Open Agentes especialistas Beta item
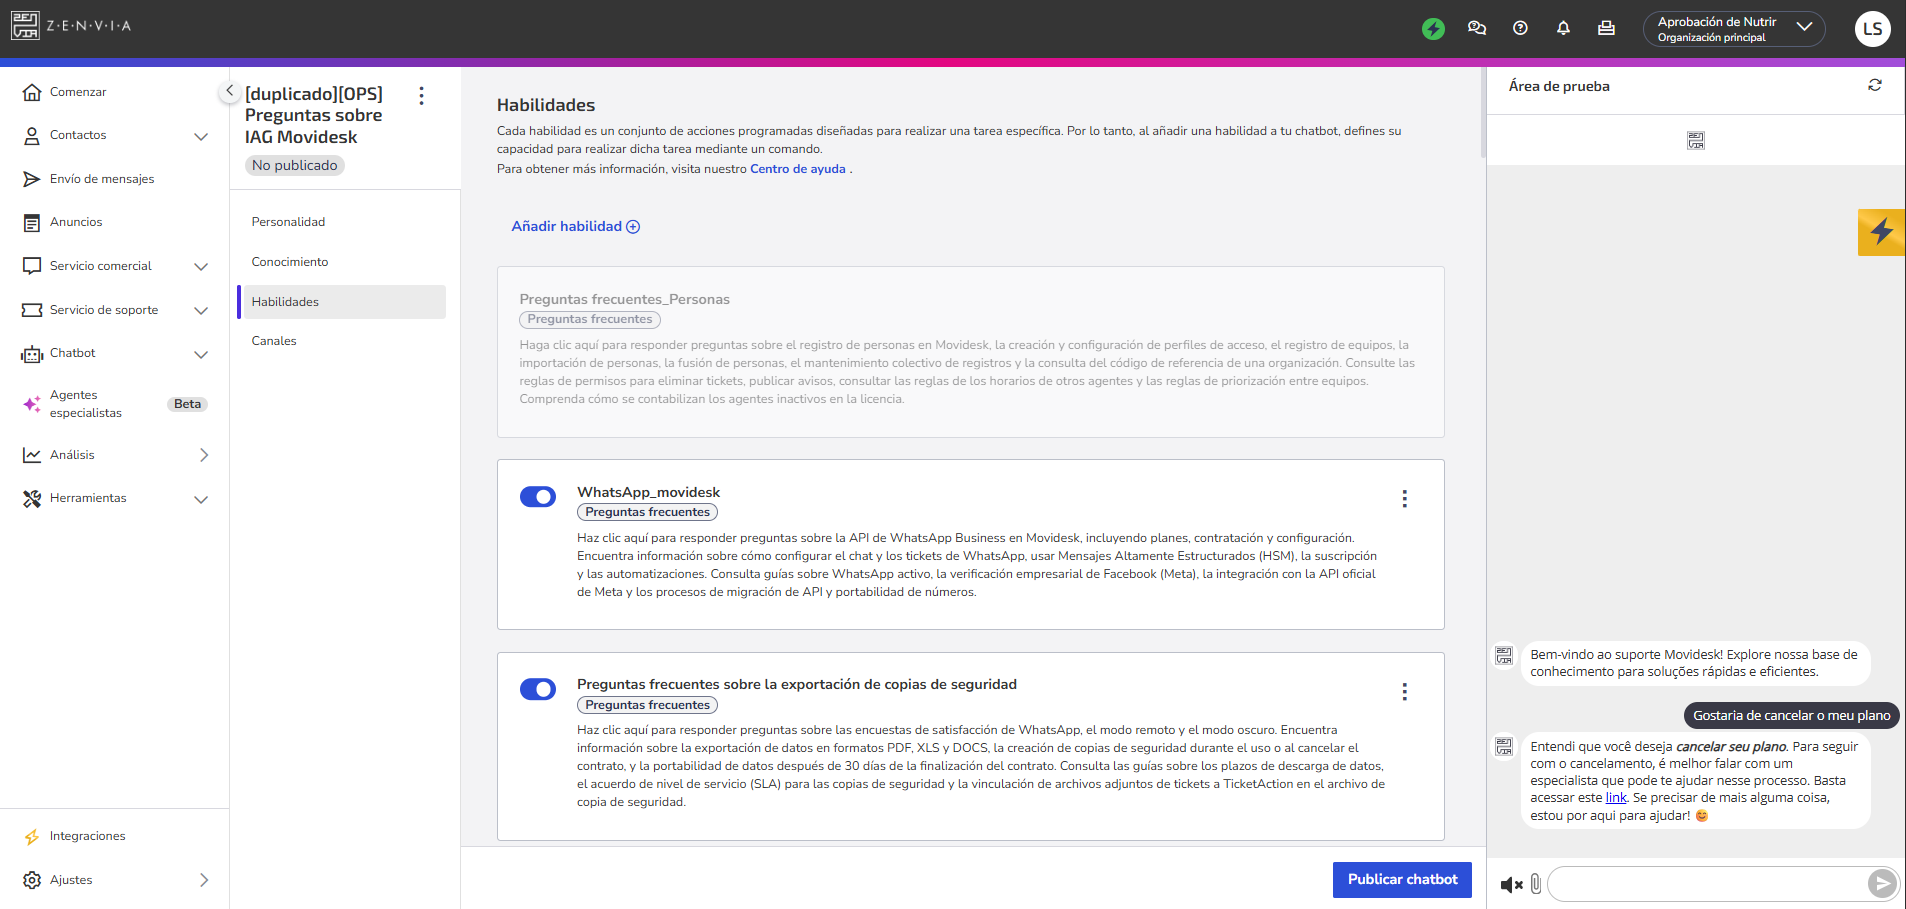 [114, 404]
